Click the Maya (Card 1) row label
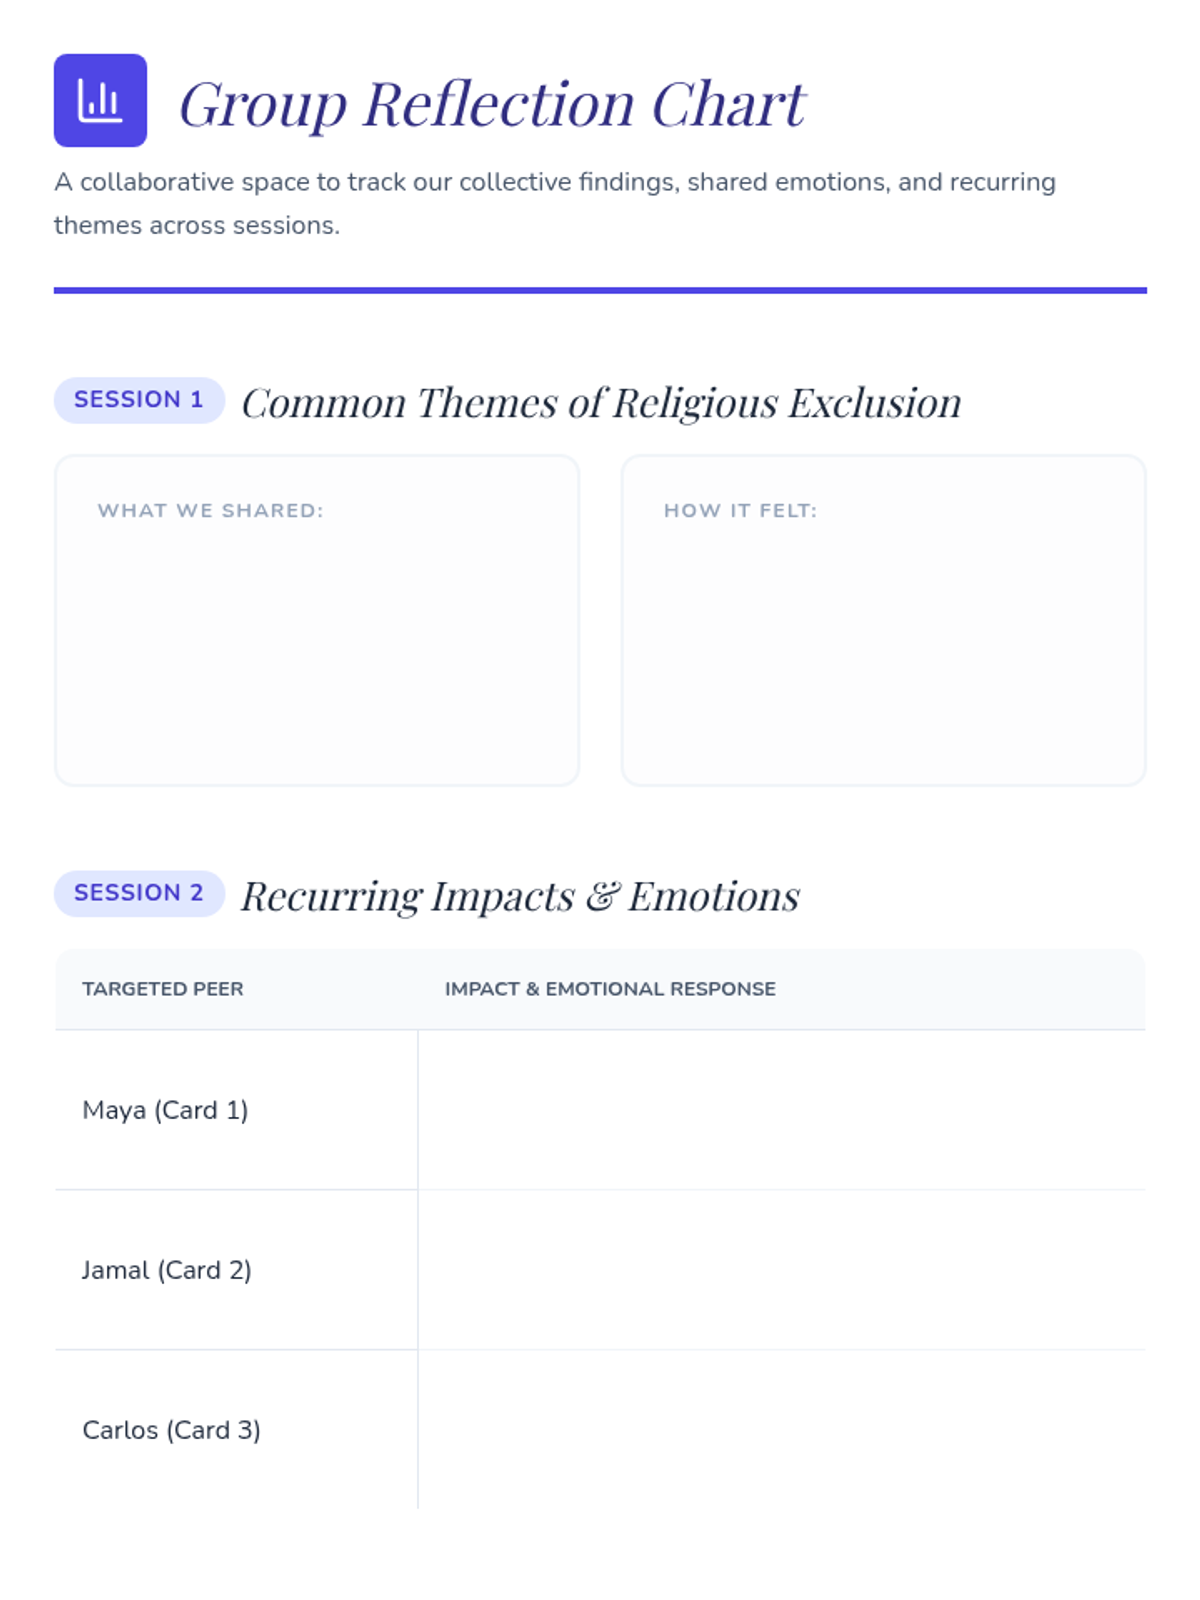The height and width of the screenshot is (1600, 1200). point(165,1110)
